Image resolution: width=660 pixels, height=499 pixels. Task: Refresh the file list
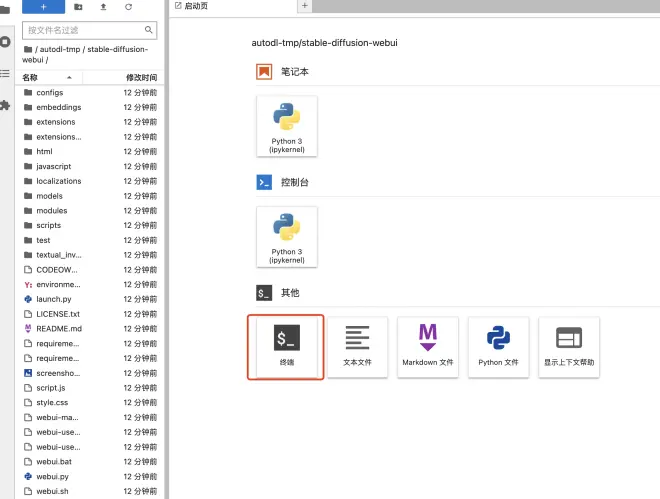(x=128, y=7)
